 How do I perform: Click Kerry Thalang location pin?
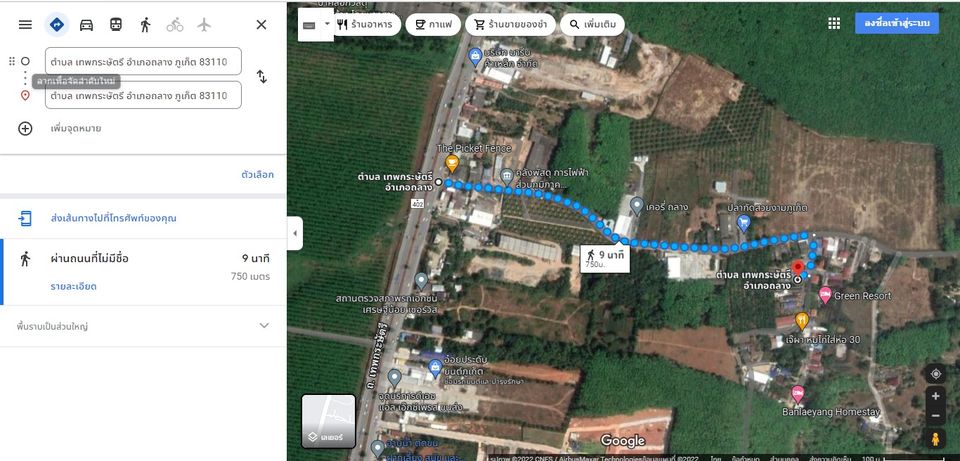click(x=637, y=206)
